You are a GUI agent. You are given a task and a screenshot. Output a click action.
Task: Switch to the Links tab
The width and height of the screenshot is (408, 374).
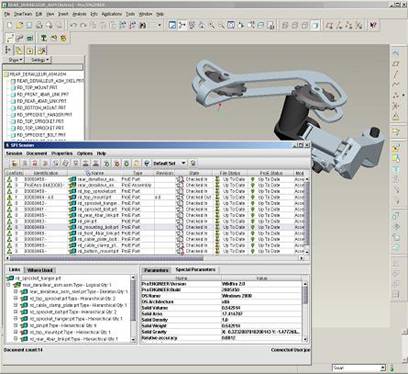(14, 270)
